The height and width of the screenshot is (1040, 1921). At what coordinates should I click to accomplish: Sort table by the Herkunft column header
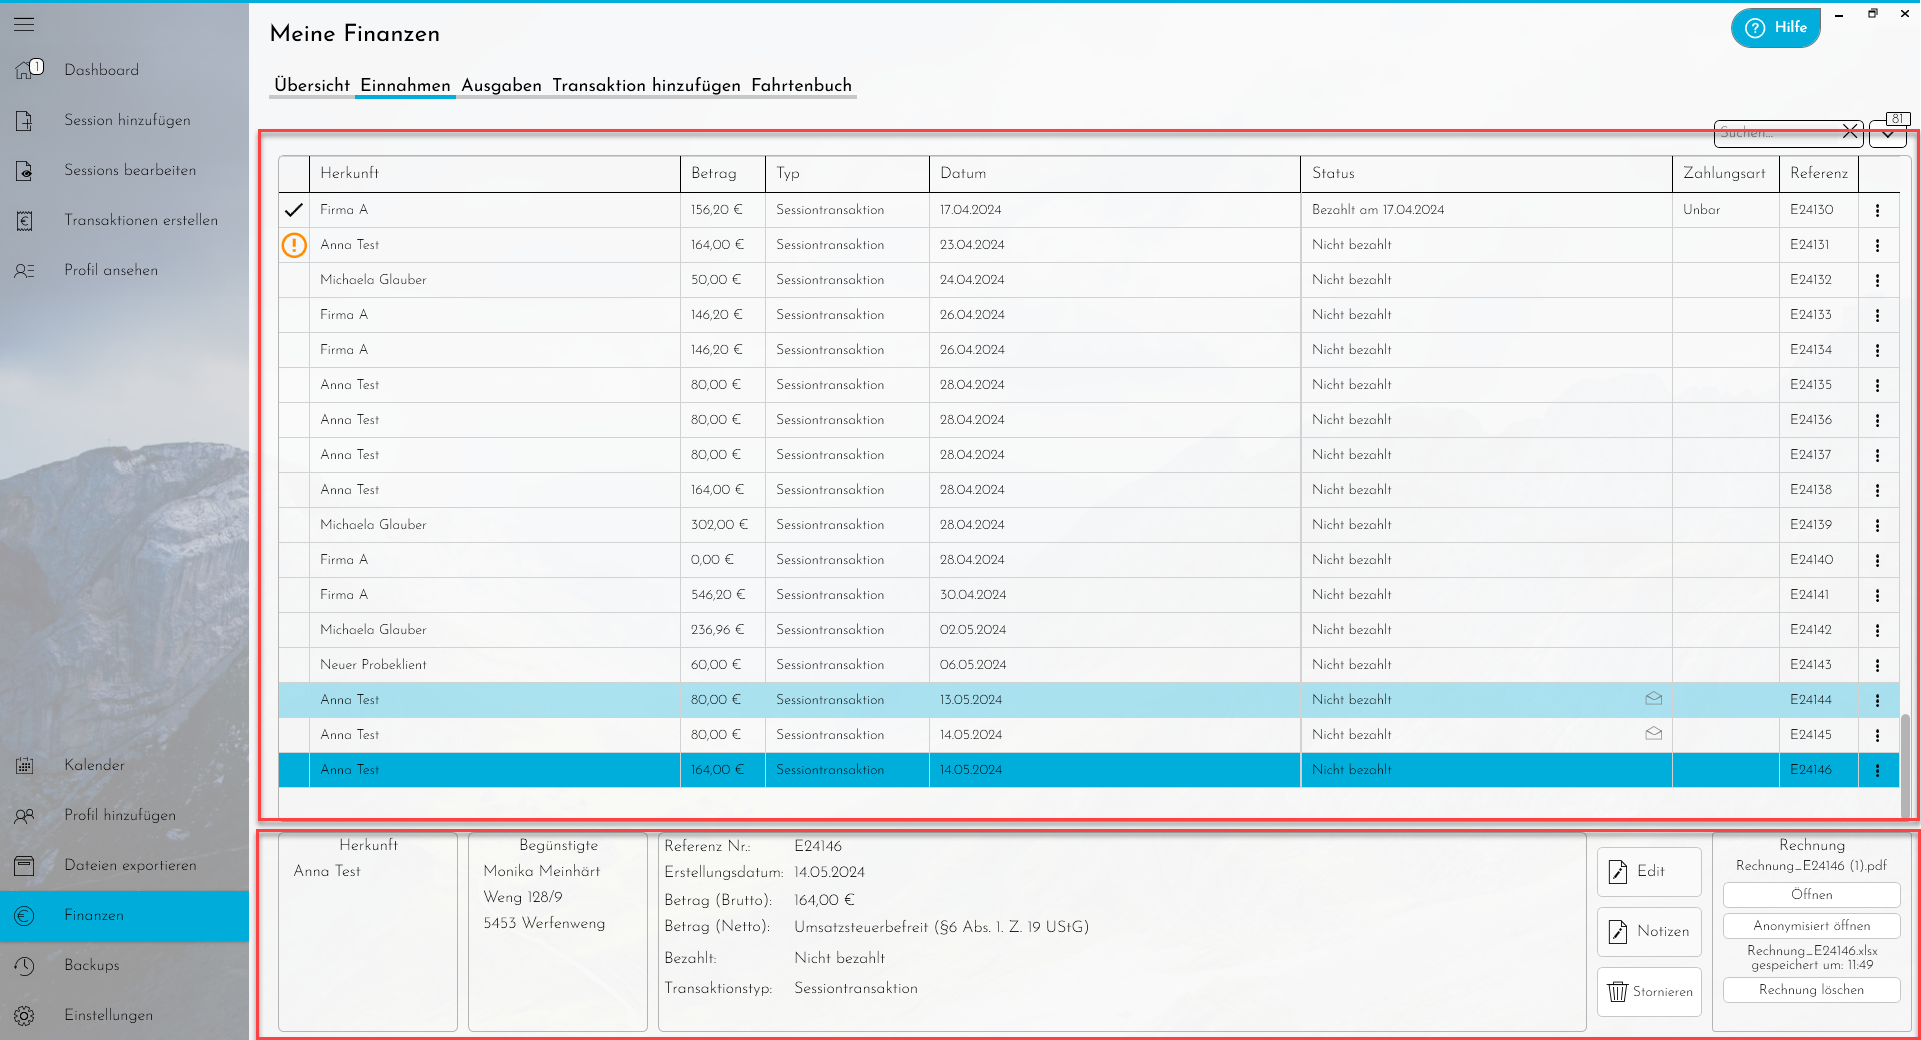pos(495,174)
